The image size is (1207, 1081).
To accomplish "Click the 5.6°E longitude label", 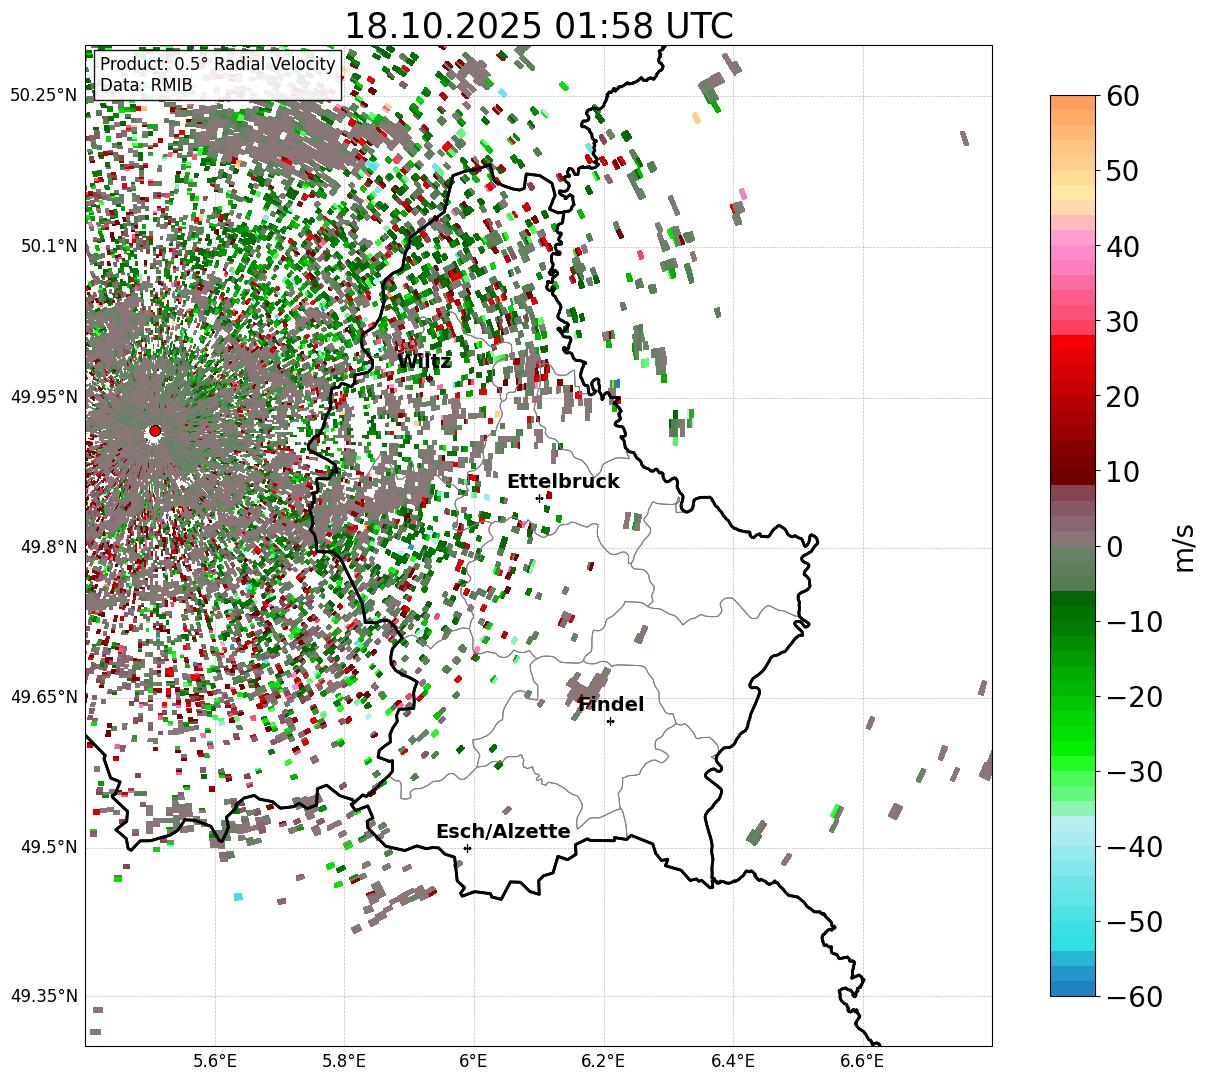I will [x=215, y=1061].
